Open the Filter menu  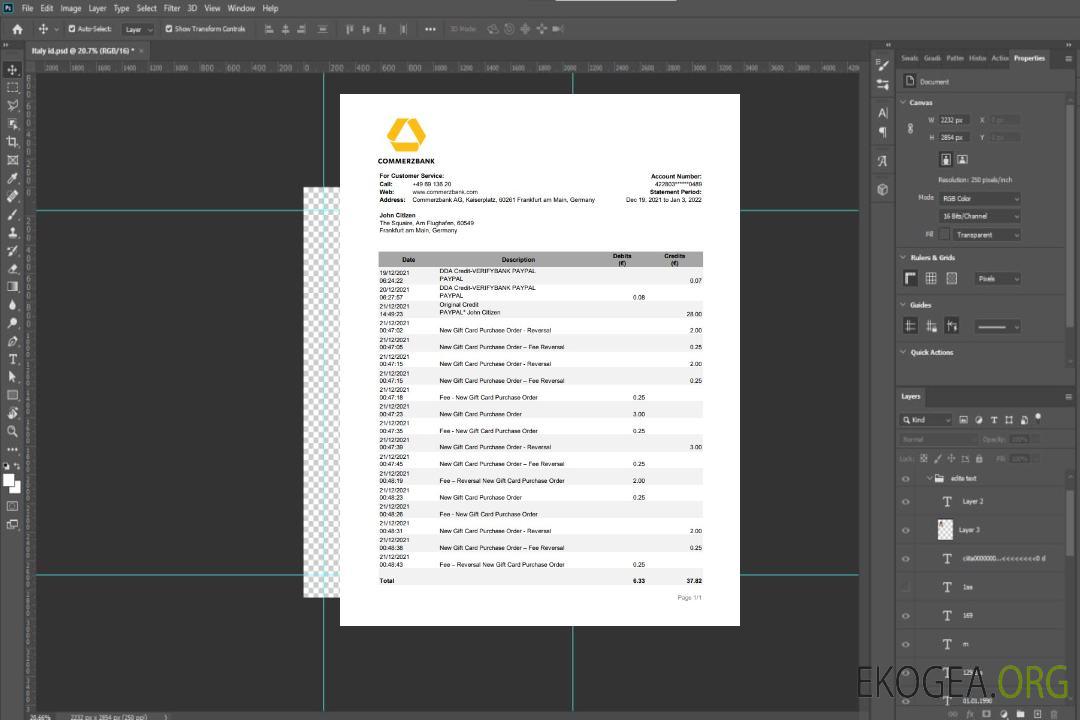tap(172, 8)
